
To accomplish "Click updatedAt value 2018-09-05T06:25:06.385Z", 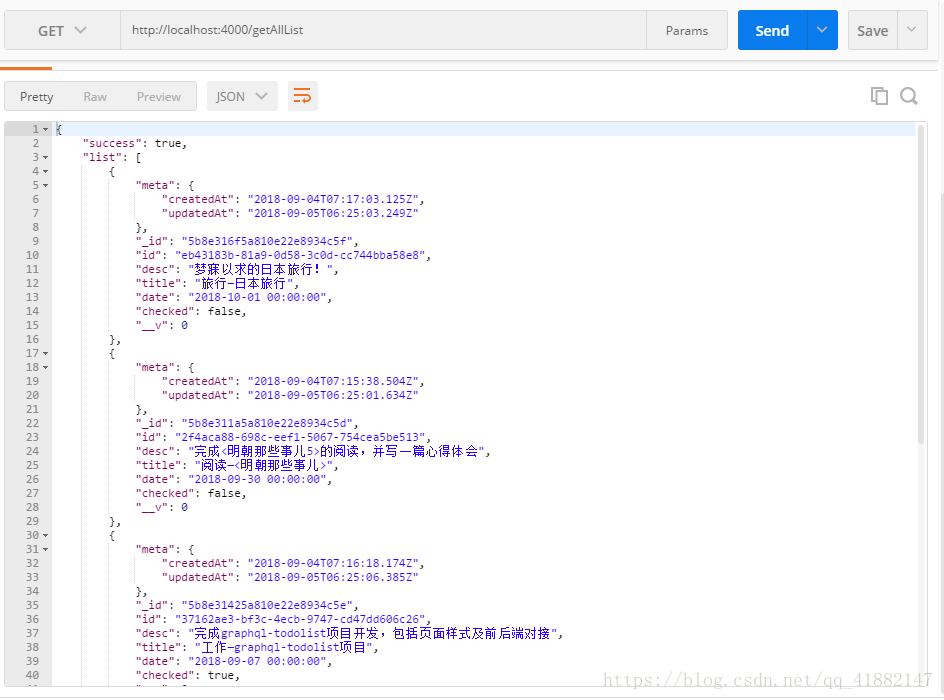I will [333, 577].
